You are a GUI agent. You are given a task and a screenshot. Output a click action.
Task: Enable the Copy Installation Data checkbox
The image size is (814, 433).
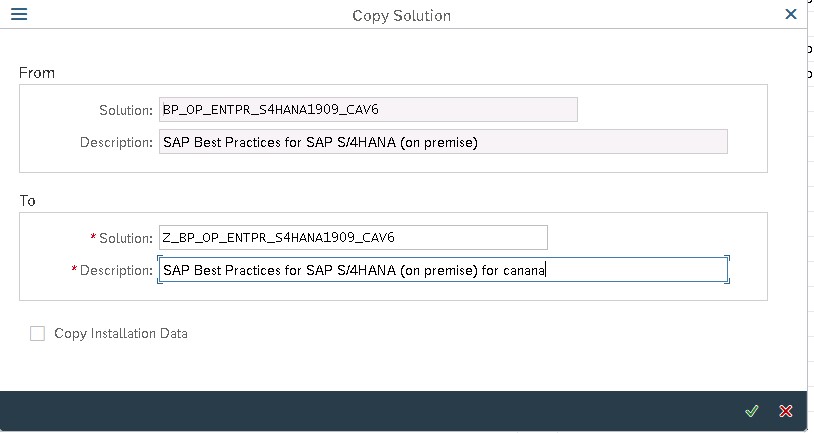tap(37, 333)
